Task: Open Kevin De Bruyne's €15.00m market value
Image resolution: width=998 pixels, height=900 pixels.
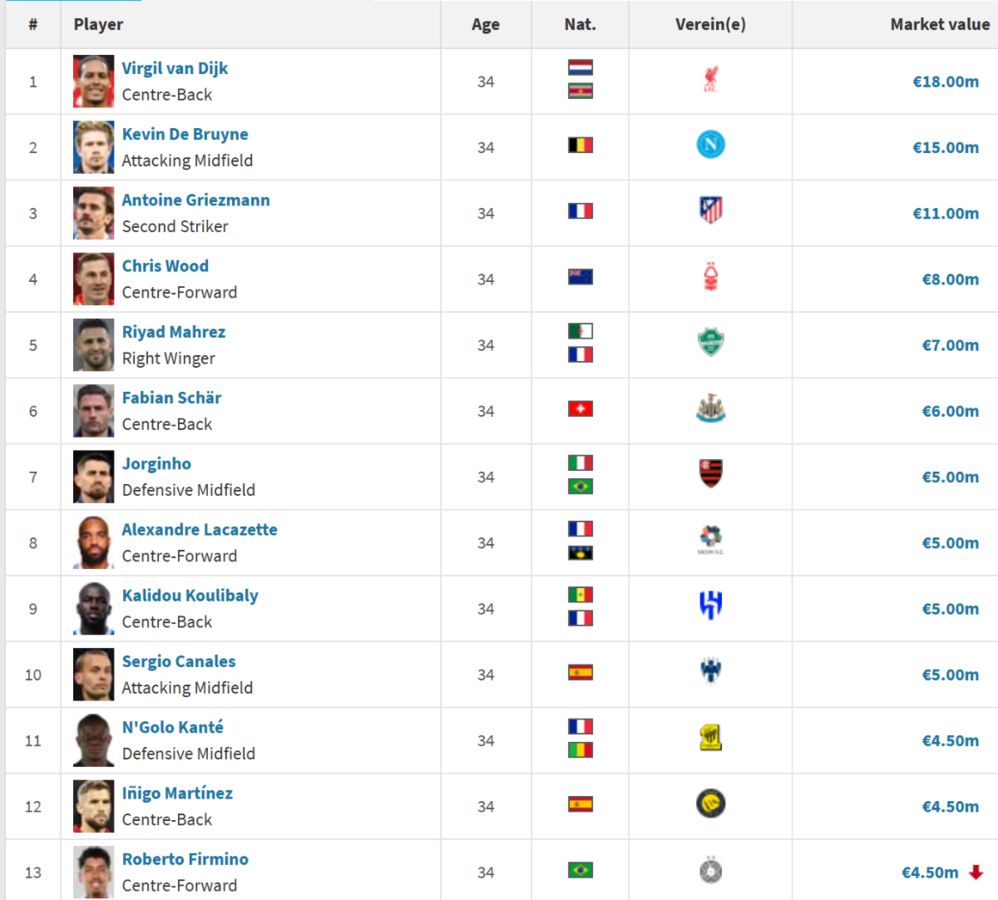Action: (945, 147)
